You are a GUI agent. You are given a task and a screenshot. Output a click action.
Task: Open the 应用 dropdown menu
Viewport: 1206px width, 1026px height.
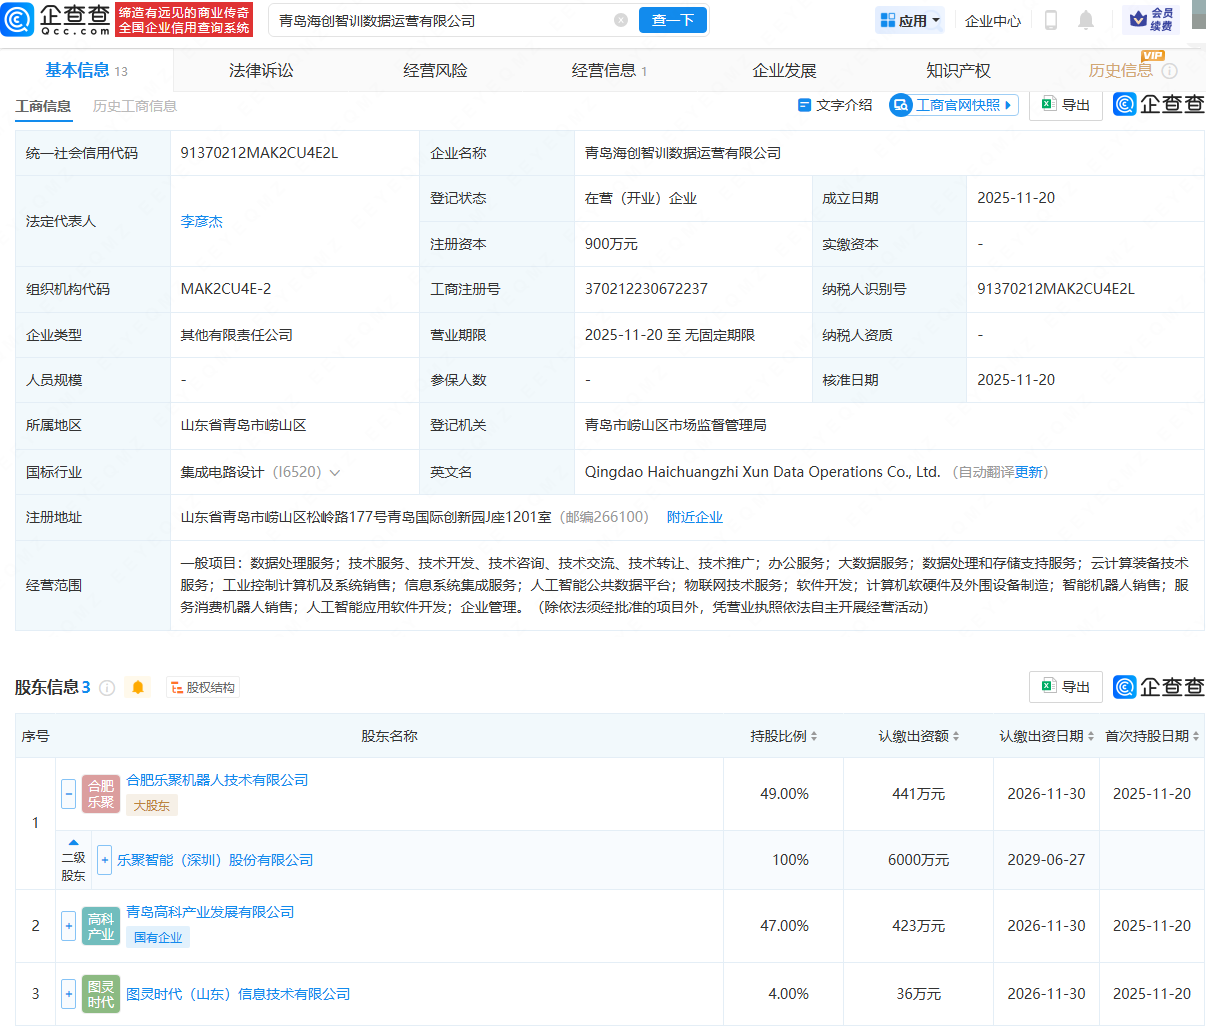coord(909,20)
